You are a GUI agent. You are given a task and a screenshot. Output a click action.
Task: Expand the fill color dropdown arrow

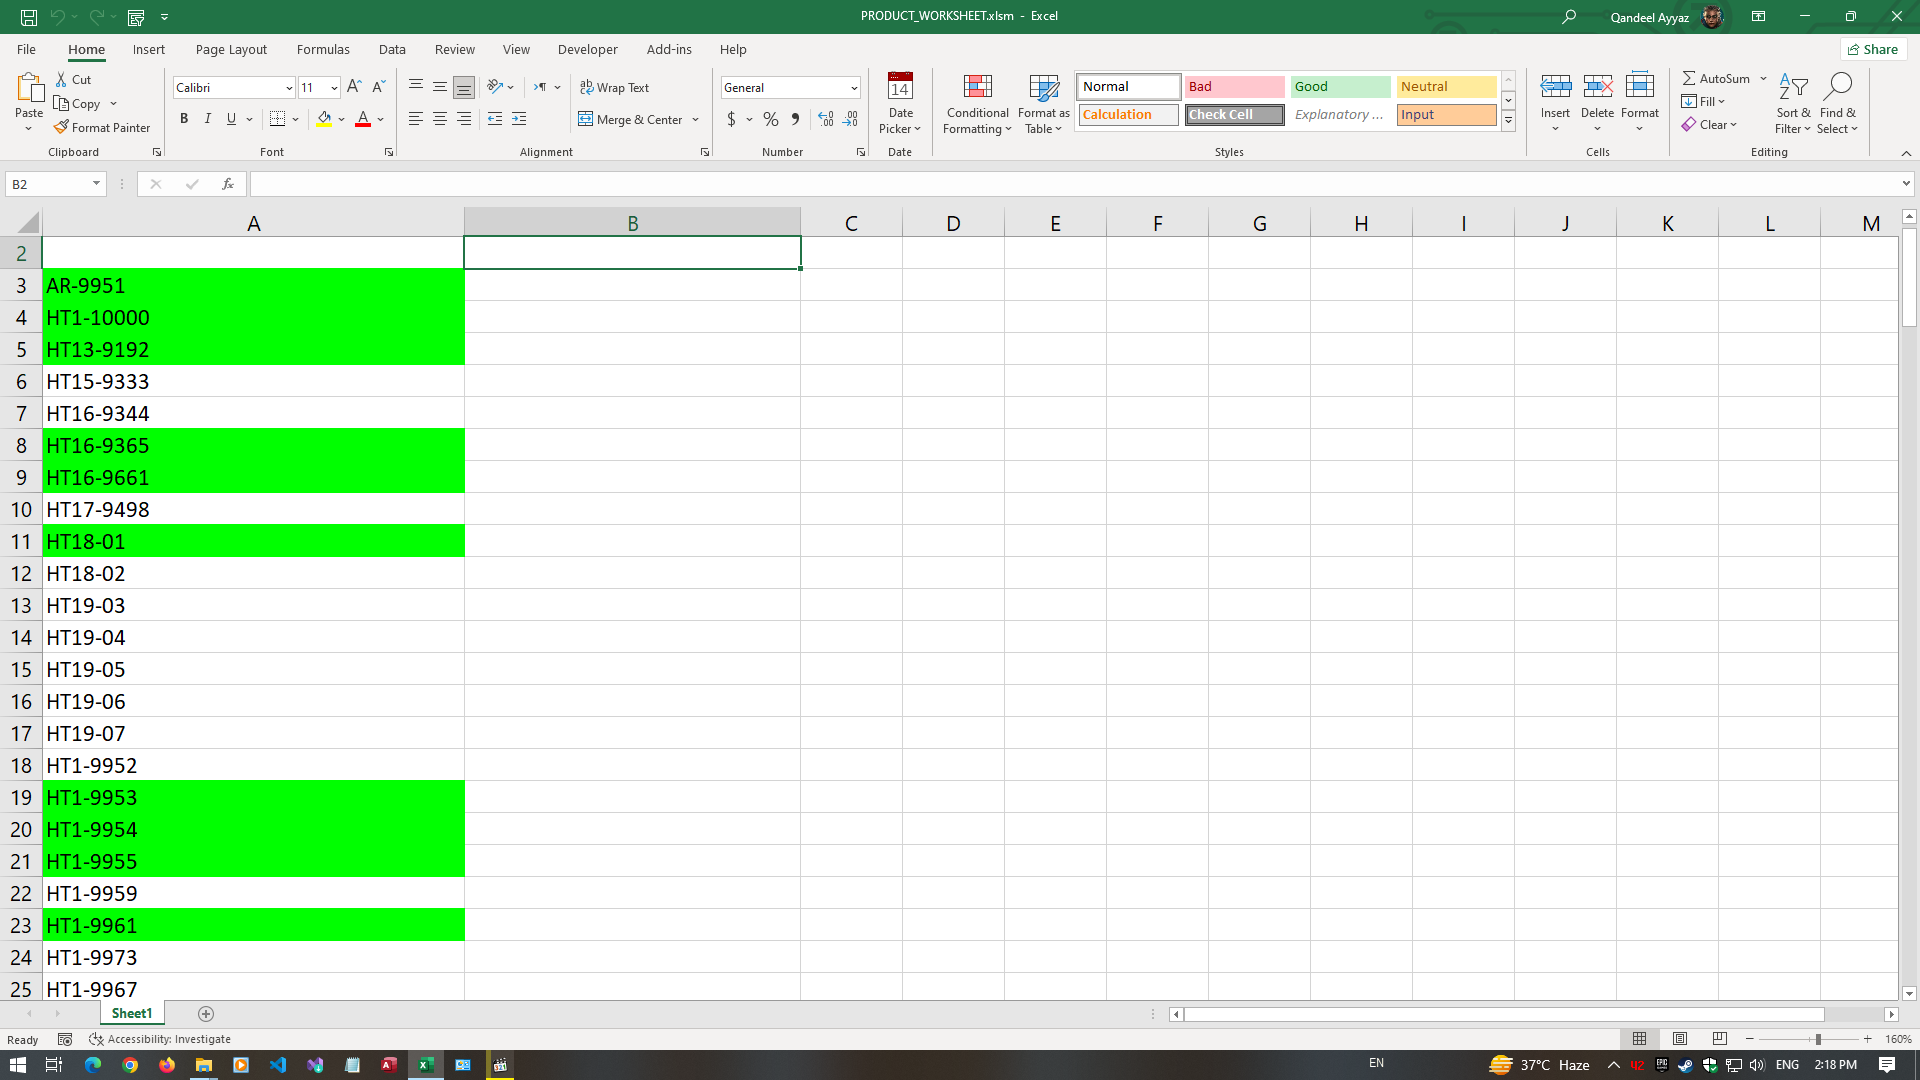point(340,119)
